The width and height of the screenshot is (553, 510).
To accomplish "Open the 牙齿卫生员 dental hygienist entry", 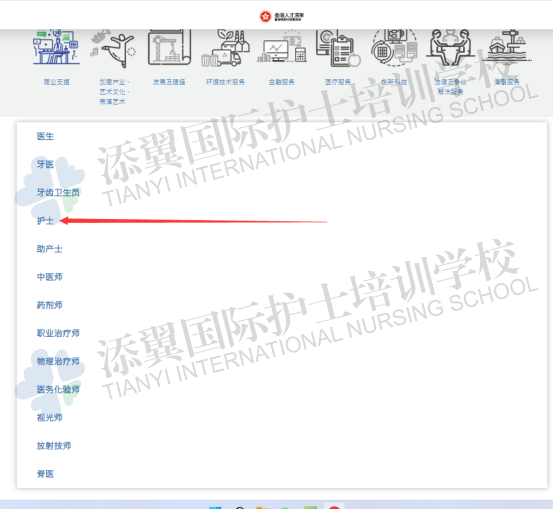I will 58,193.
